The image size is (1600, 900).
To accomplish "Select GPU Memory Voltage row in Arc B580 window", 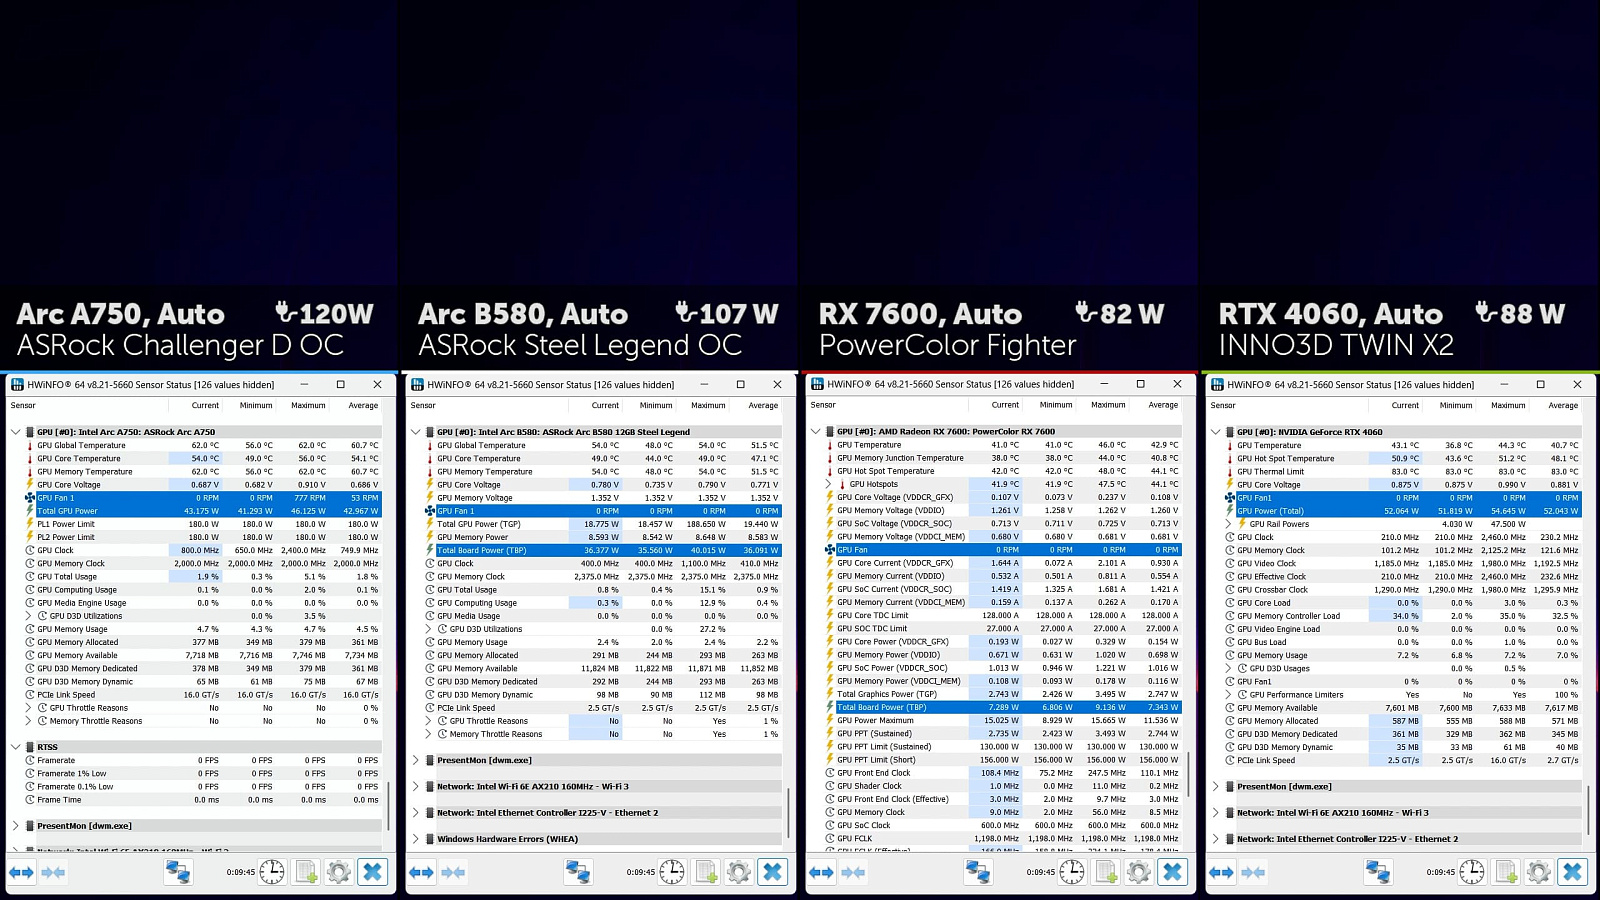I will (x=603, y=498).
